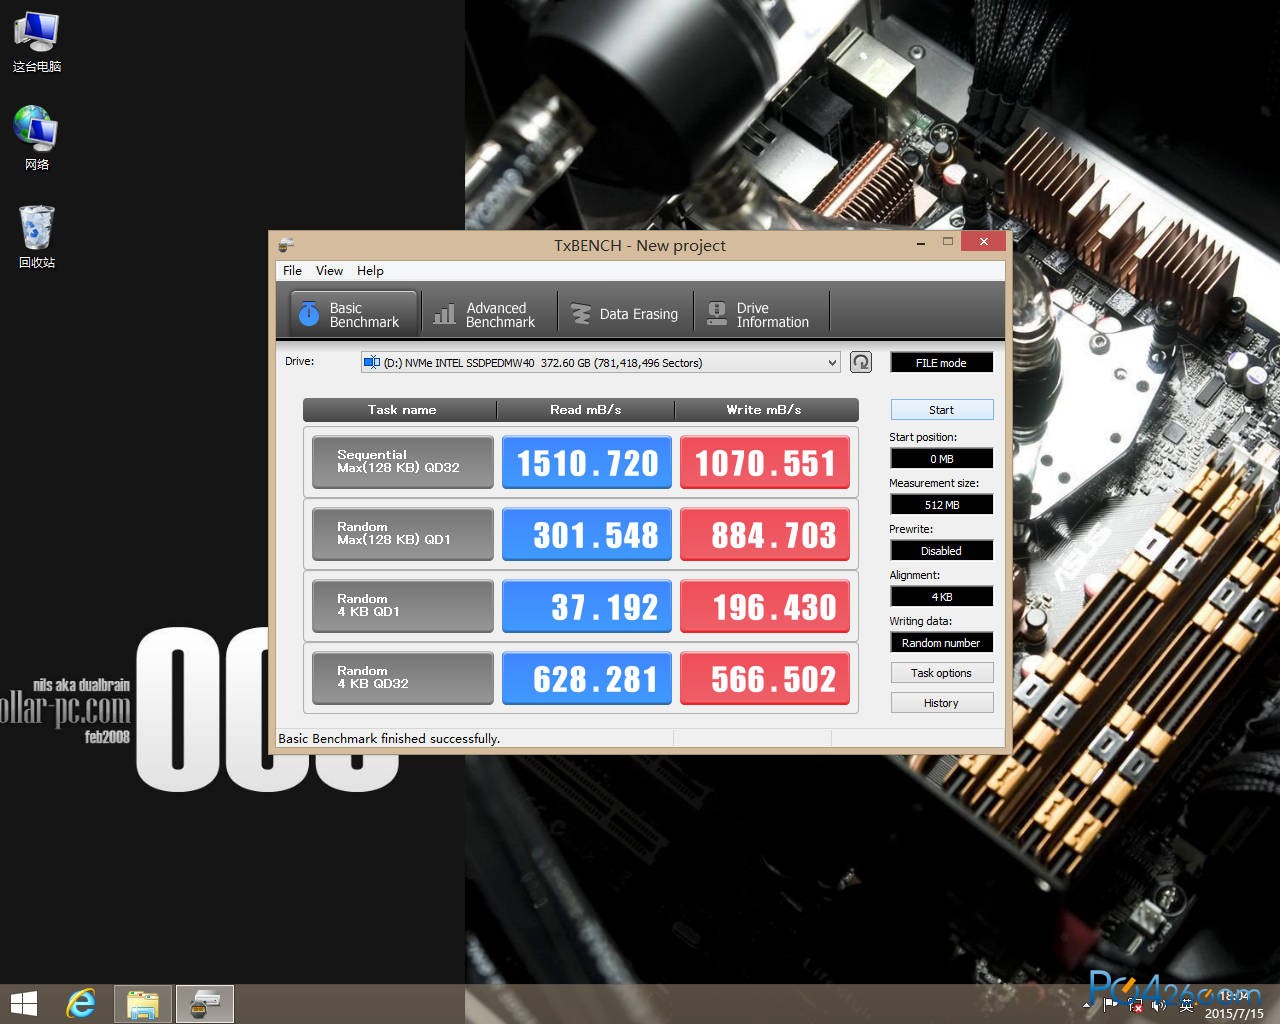Open the Drive Information tab
This screenshot has width=1280, height=1024.
[761, 314]
